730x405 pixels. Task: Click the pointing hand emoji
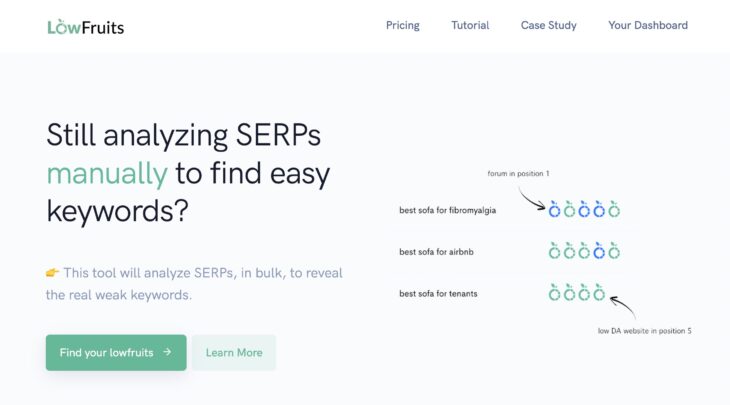click(52, 272)
